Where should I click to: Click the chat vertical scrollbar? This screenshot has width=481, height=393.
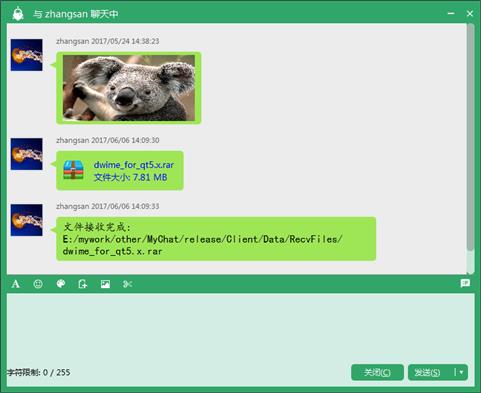tap(470, 137)
